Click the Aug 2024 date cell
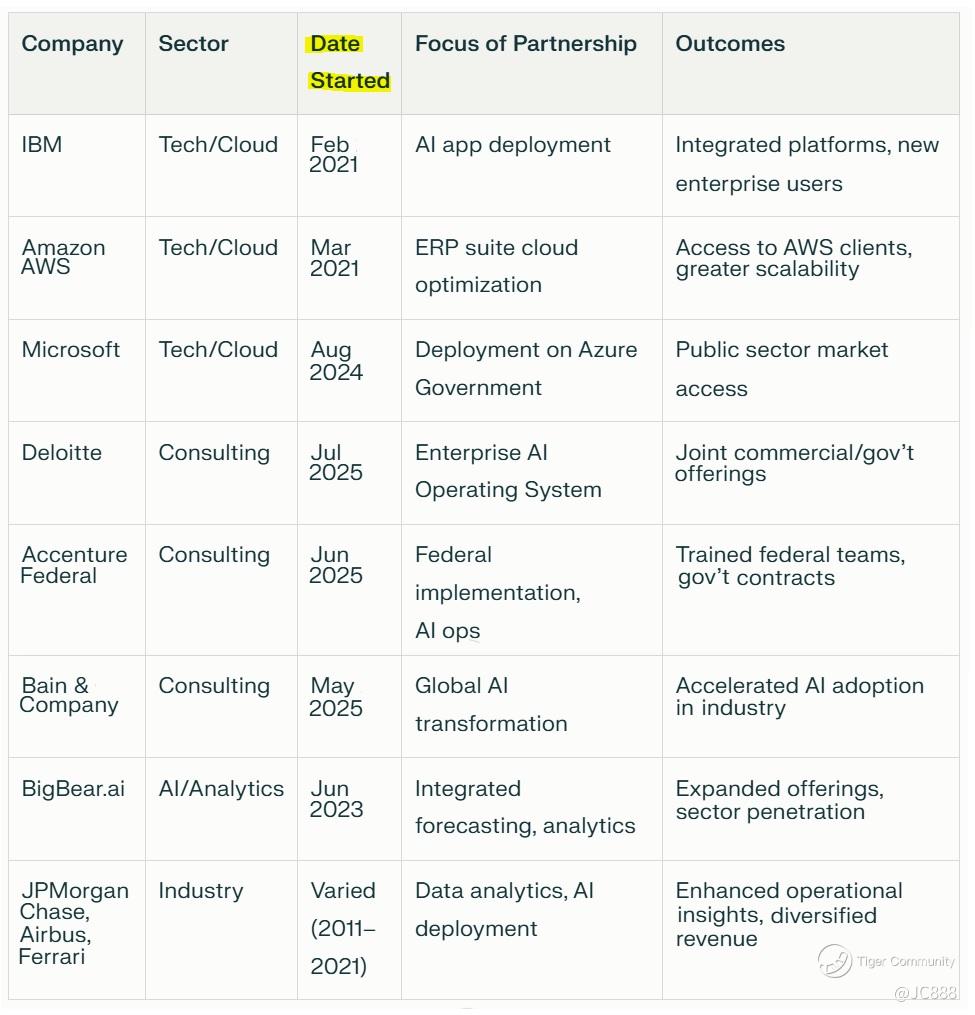This screenshot has width=975, height=1015. [336, 361]
